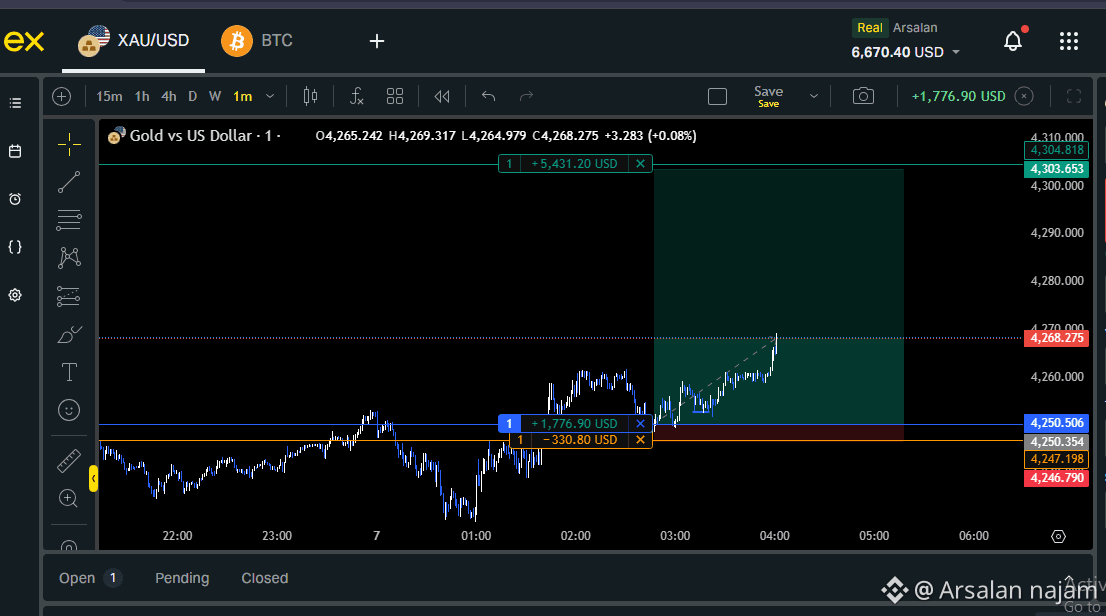Open the emoji and icons tool
The width and height of the screenshot is (1106, 616).
click(x=69, y=410)
